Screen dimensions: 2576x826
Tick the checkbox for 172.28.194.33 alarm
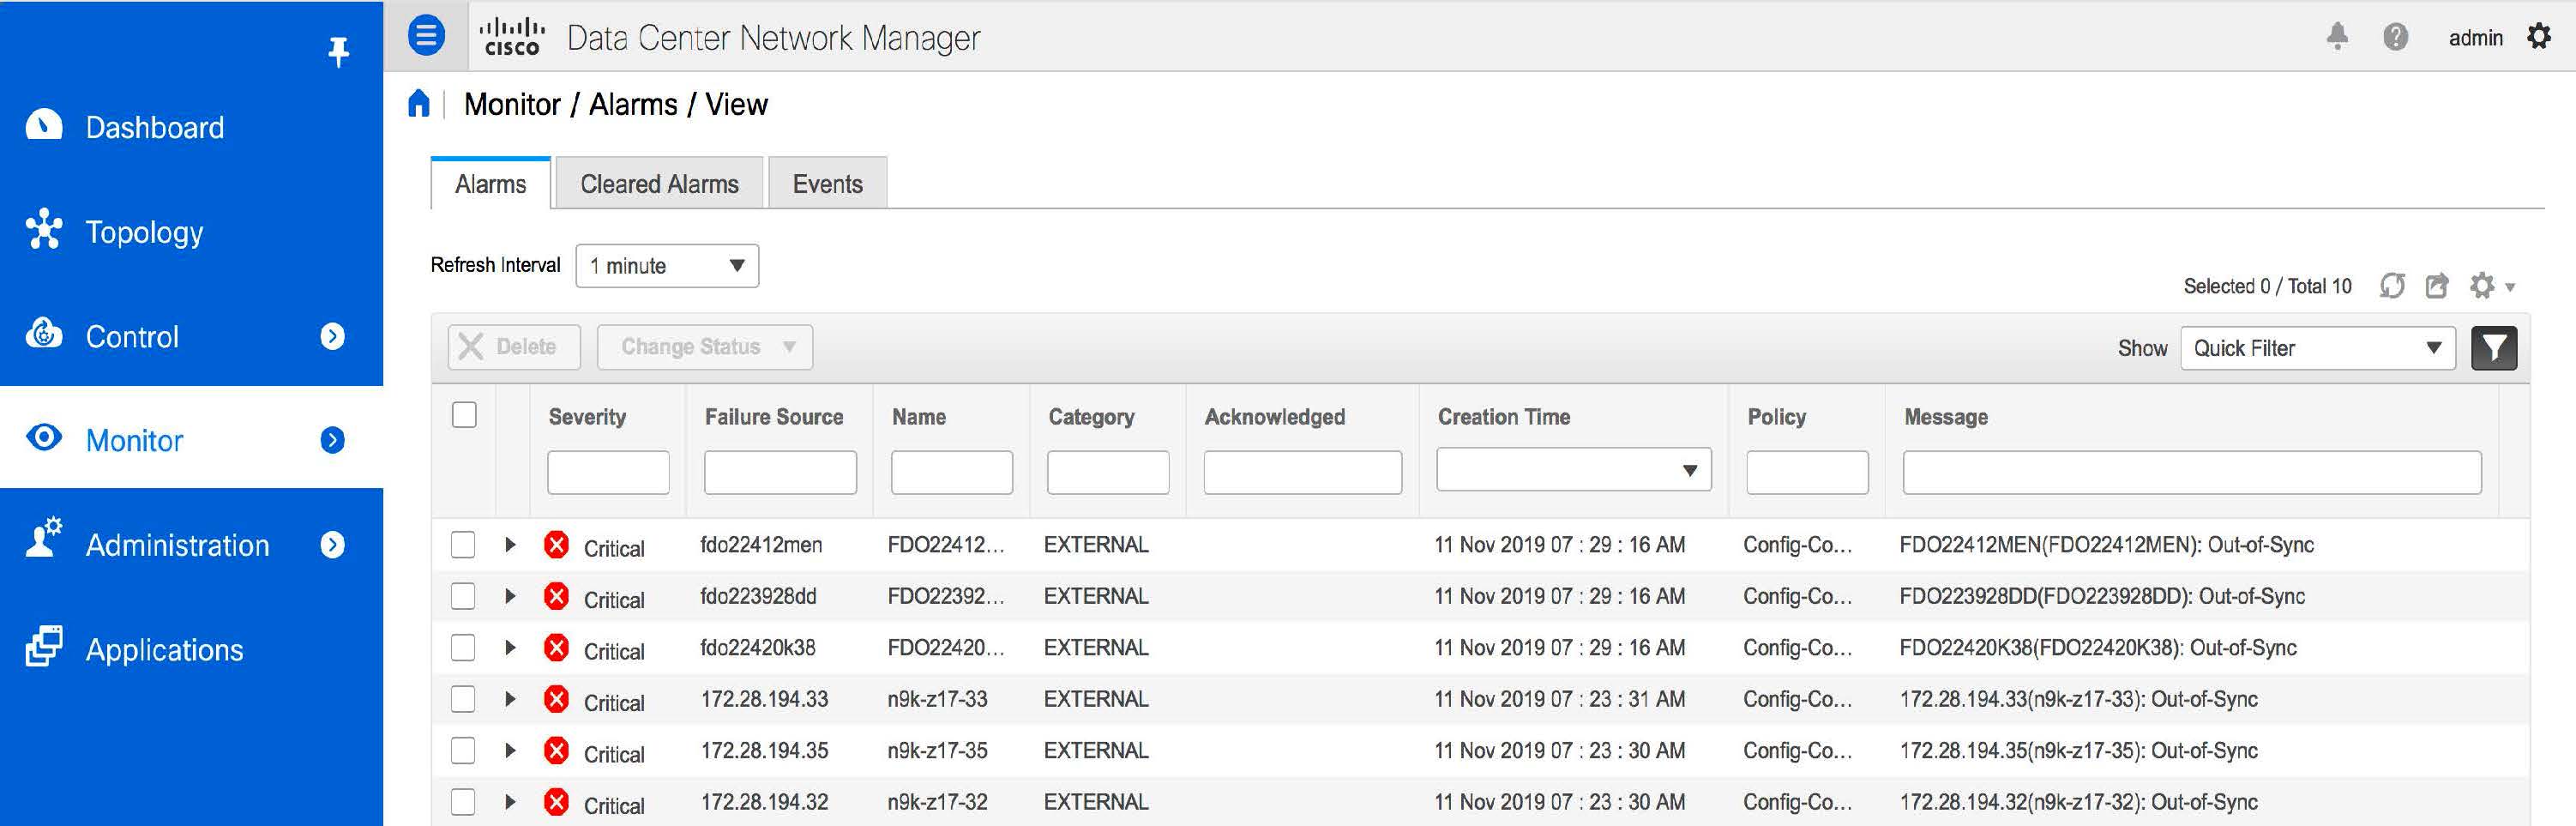(x=463, y=699)
